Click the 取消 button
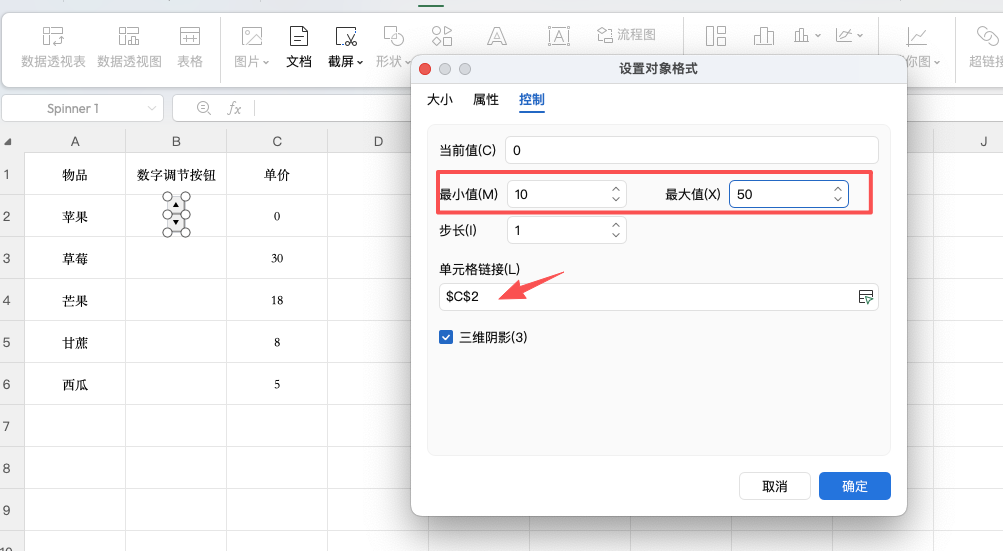The height and width of the screenshot is (551, 1003). coord(774,486)
